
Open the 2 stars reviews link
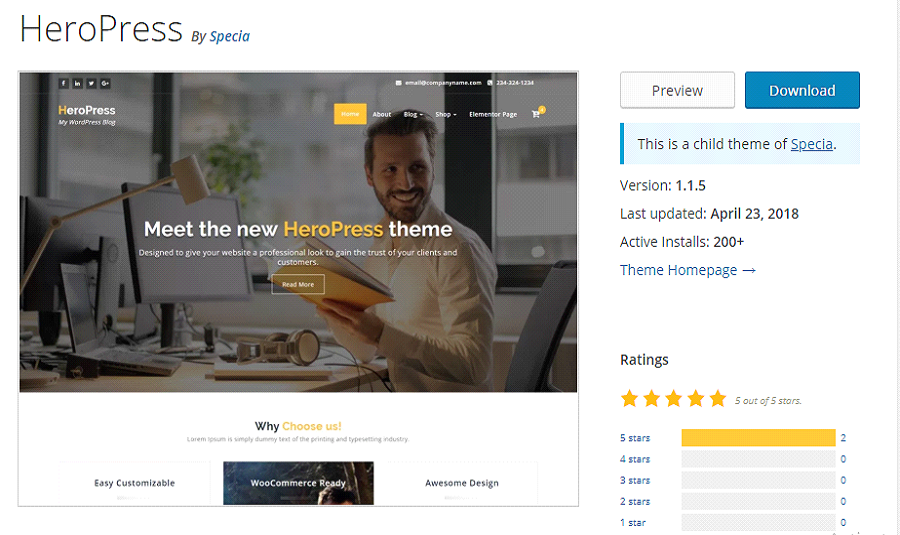pyautogui.click(x=635, y=502)
